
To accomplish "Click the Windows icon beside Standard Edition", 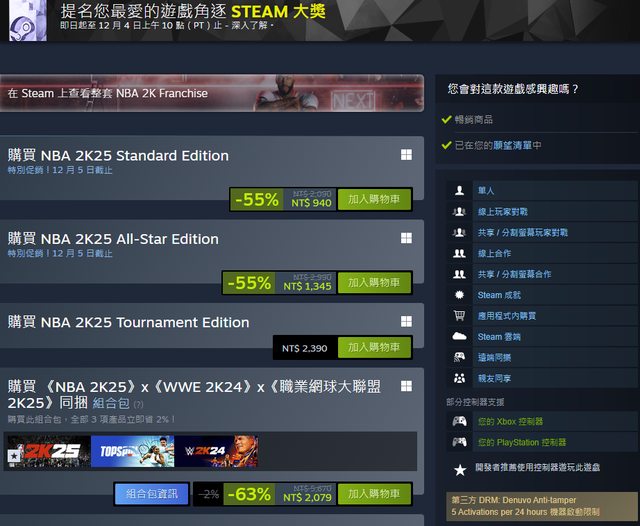I will pos(406,155).
